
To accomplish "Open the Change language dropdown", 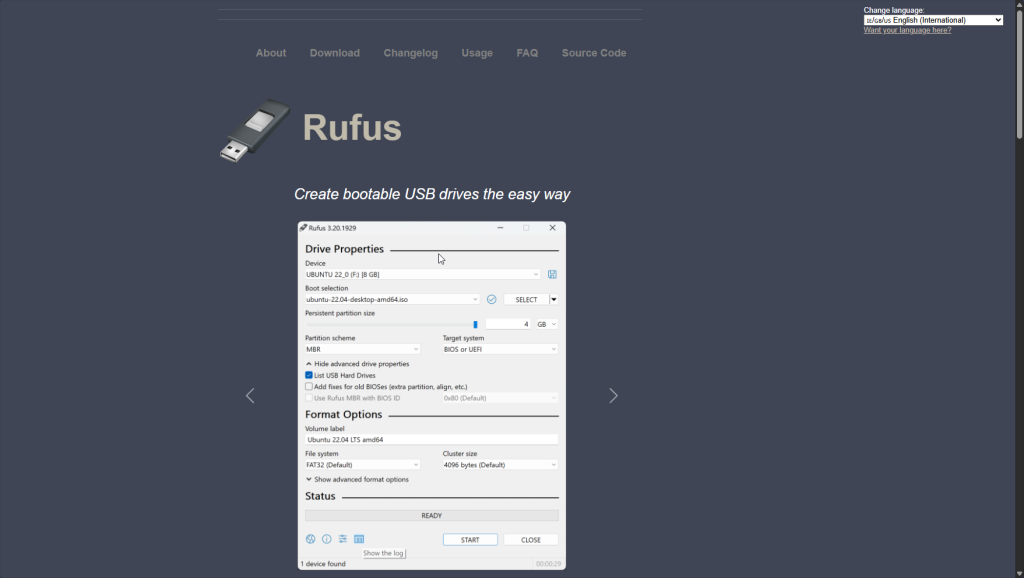I will tap(933, 20).
